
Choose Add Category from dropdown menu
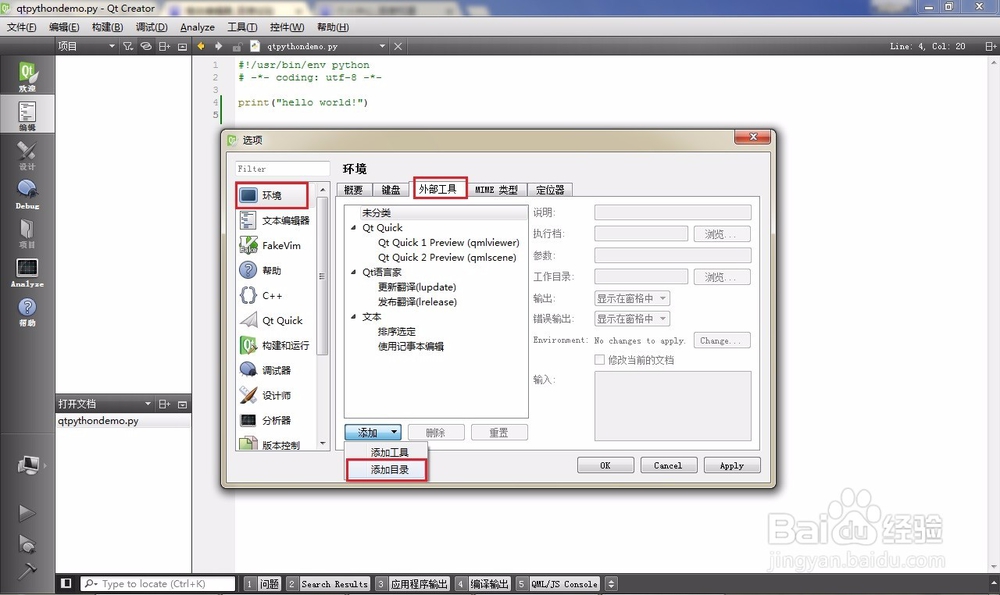tap(390, 469)
